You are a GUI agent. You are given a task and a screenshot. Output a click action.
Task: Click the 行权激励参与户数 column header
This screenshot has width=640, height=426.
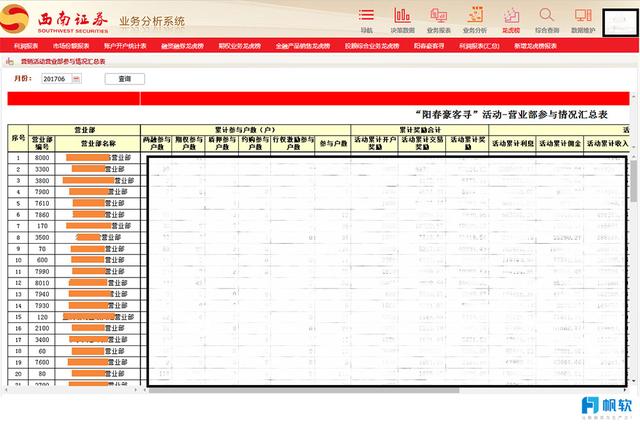pyautogui.click(x=293, y=144)
